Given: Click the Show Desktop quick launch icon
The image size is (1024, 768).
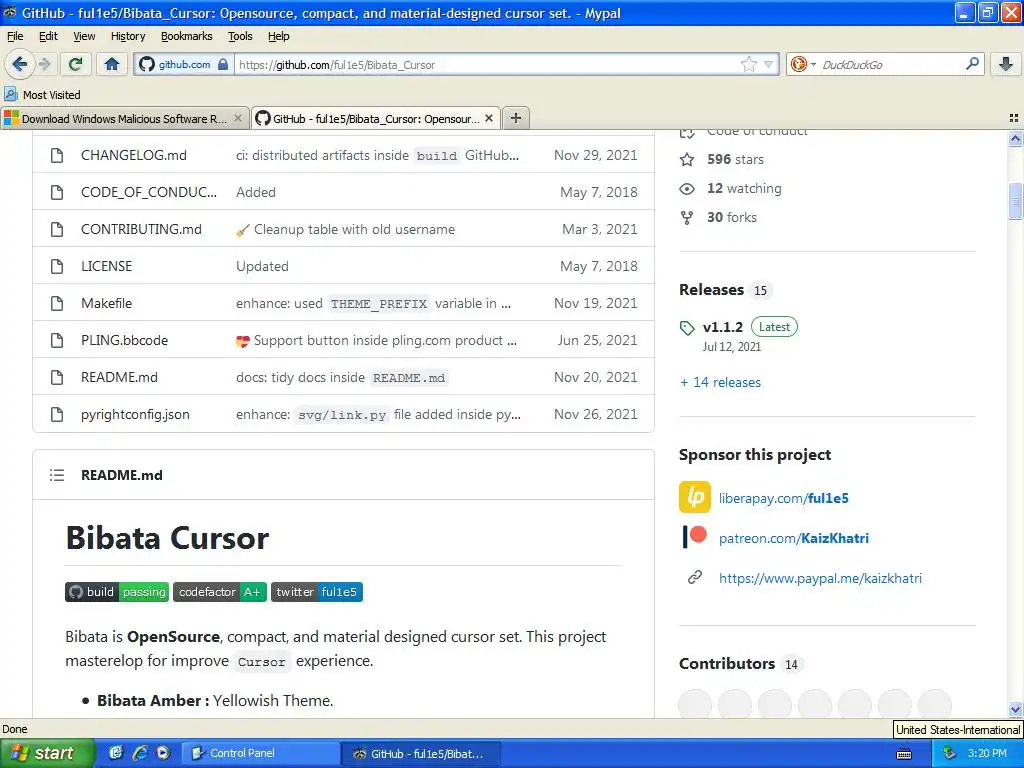Looking at the screenshot, I should (x=116, y=753).
